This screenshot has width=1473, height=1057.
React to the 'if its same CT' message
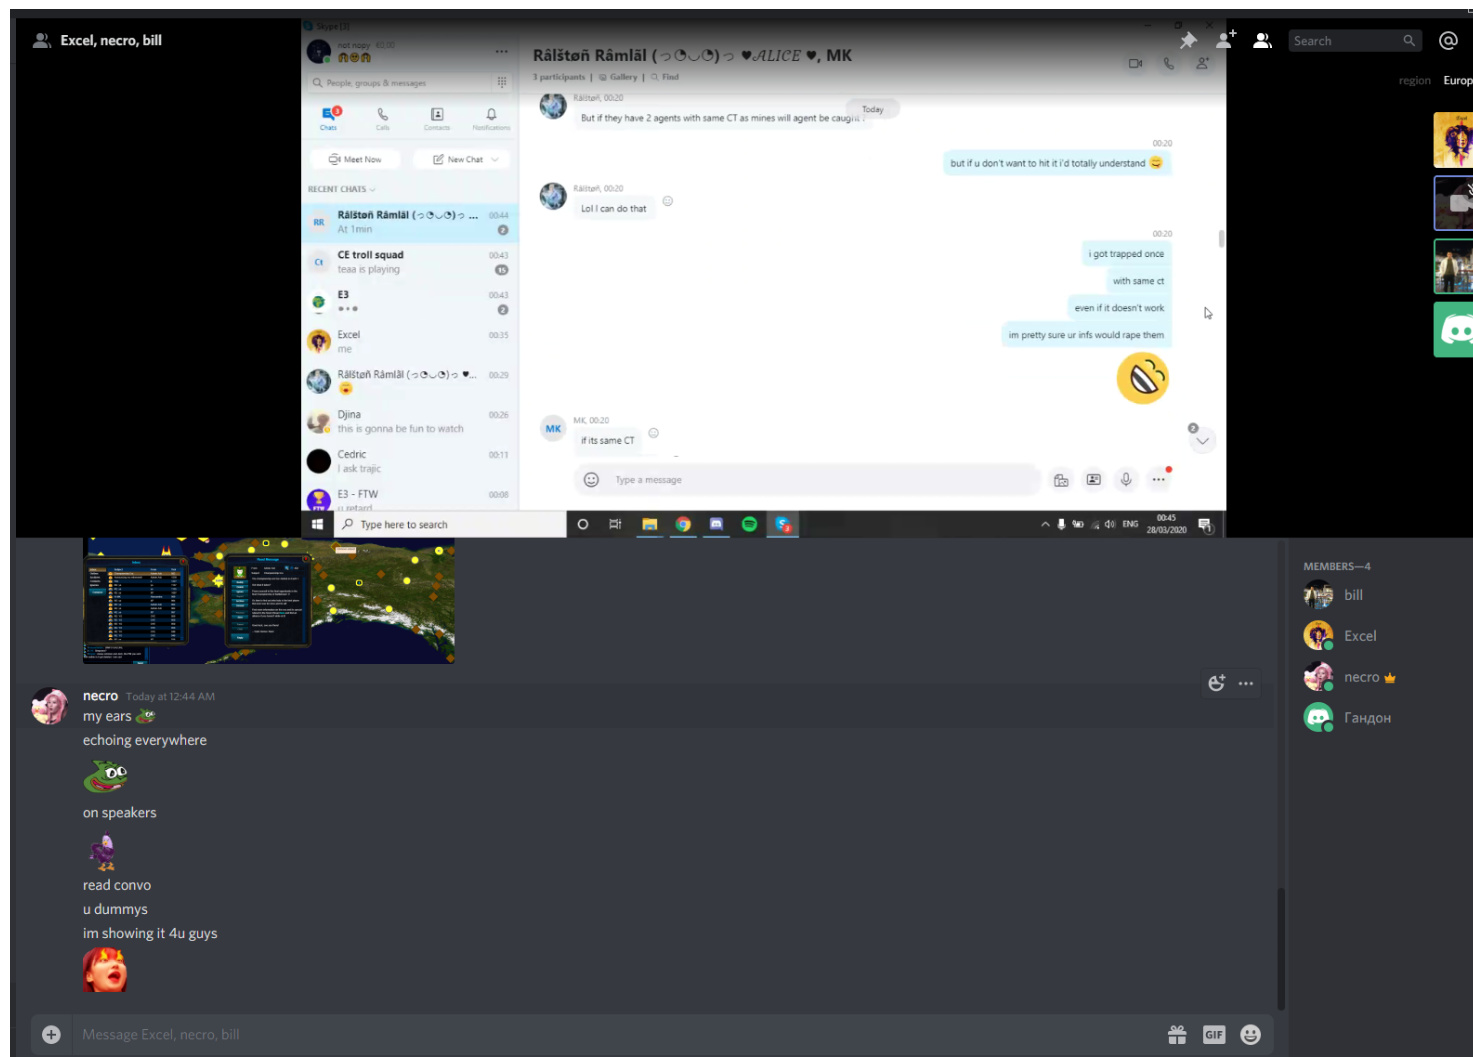click(x=654, y=433)
